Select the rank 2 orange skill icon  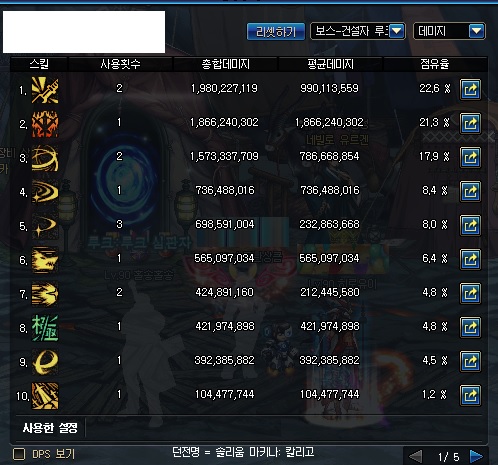tap(45, 124)
